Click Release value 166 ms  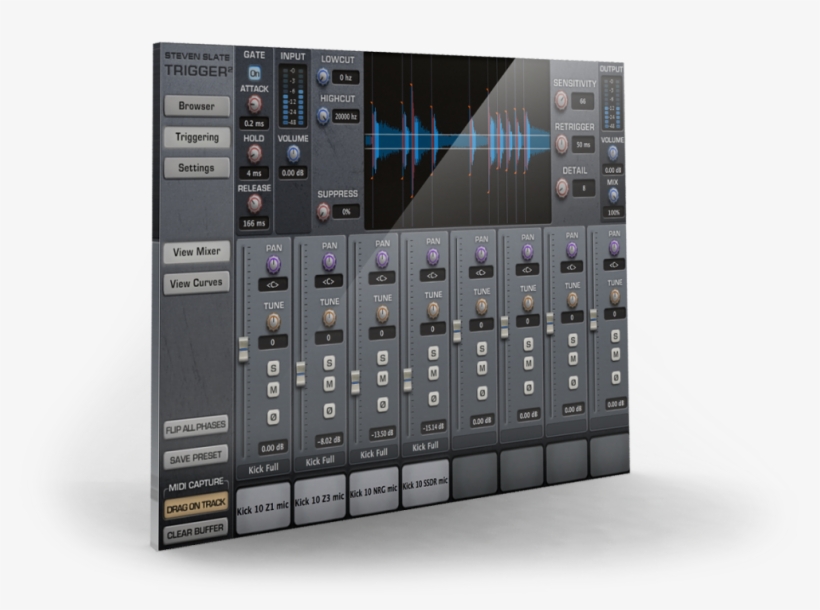coord(254,223)
